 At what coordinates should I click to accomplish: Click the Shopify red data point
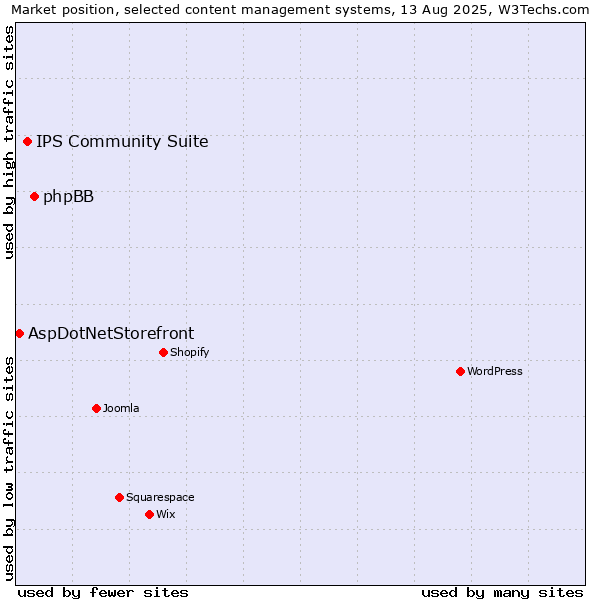coord(163,352)
